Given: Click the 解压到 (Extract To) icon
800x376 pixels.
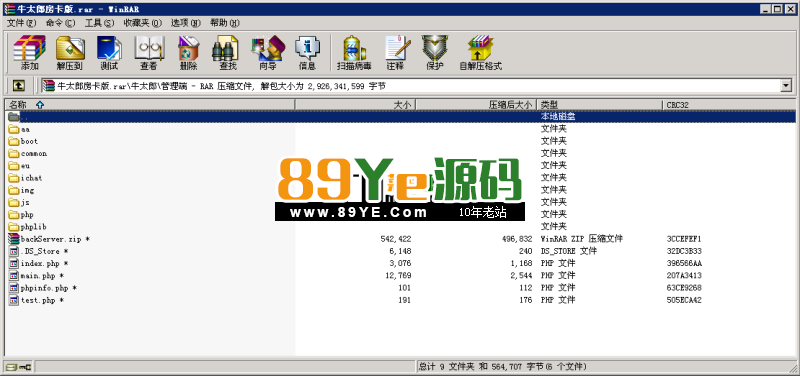Looking at the screenshot, I should coord(70,53).
